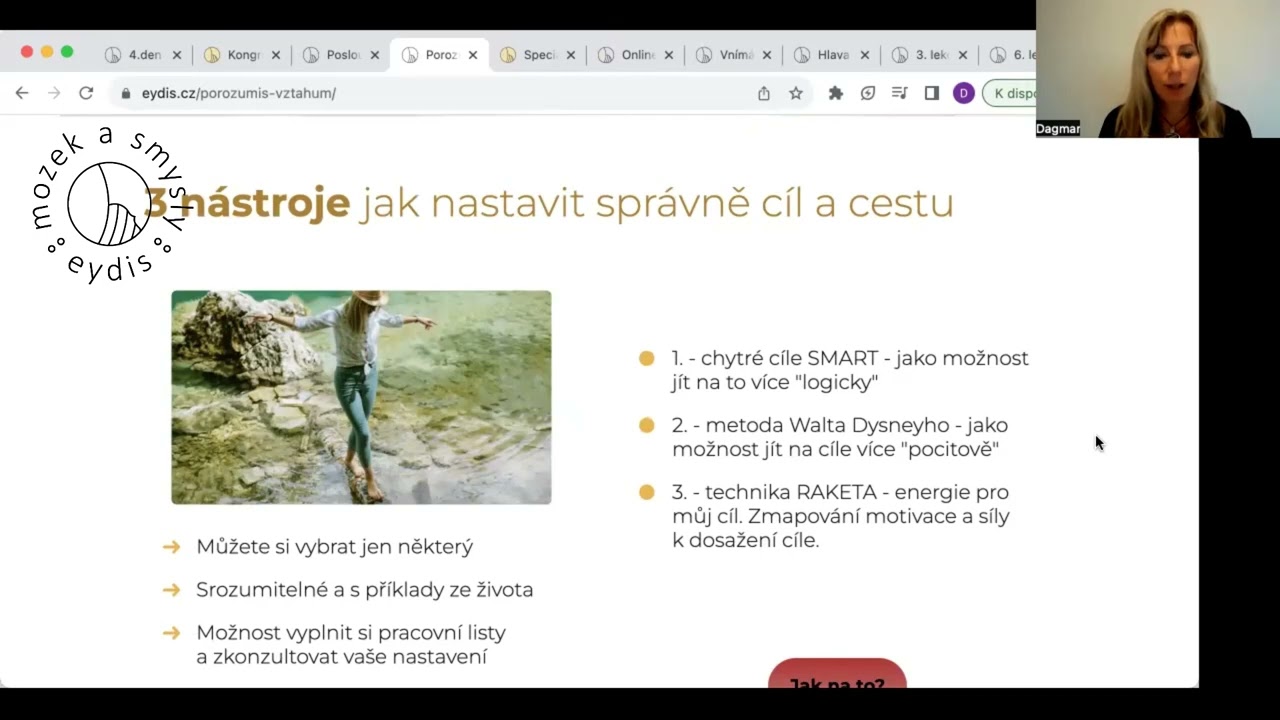This screenshot has width=1280, height=720.
Task: Switch to the 'Speci' tab
Action: point(540,55)
